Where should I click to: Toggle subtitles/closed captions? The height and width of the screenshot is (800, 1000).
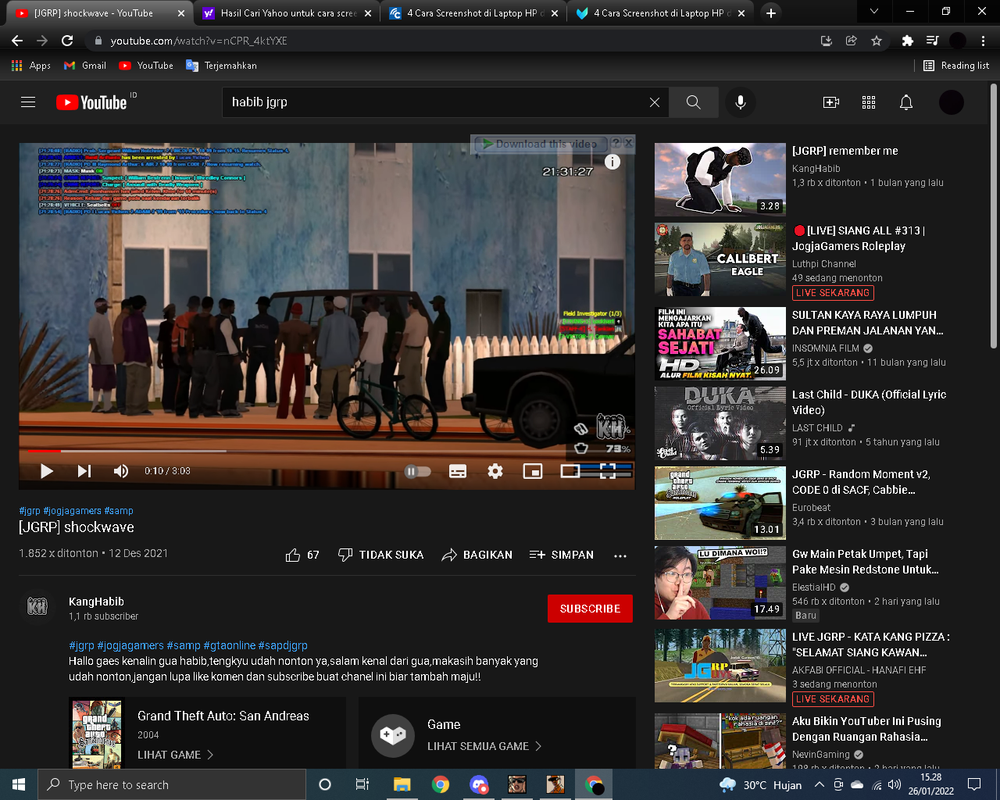pyautogui.click(x=458, y=471)
